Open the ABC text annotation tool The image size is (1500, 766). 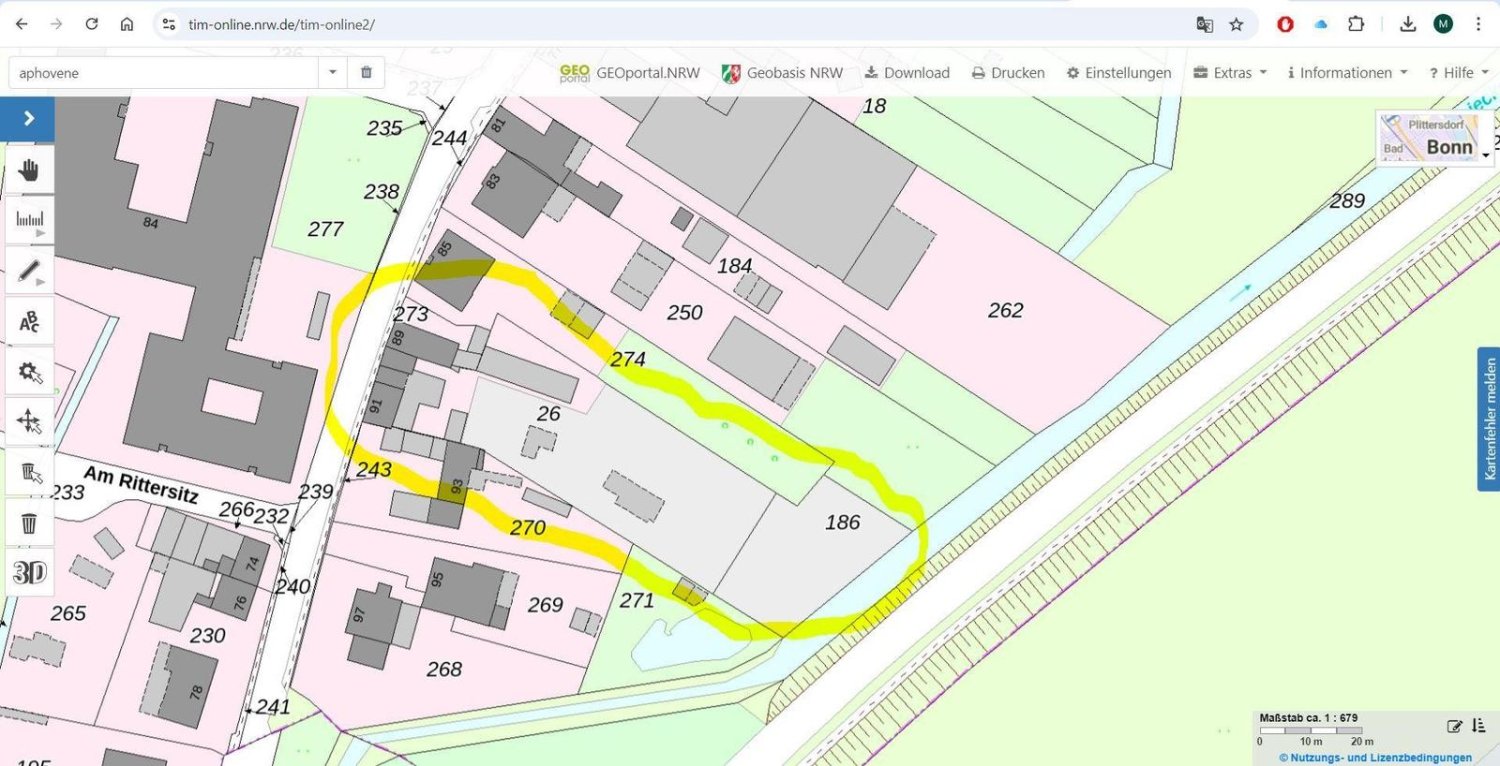coord(28,320)
